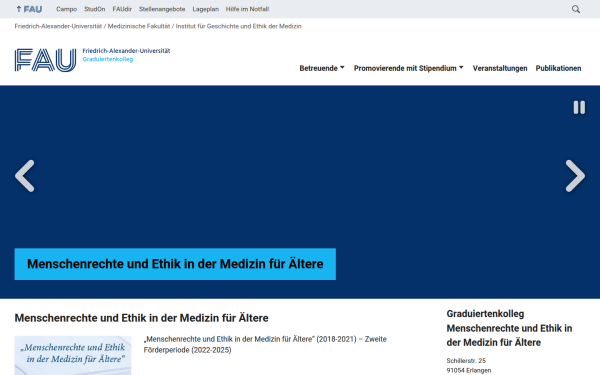
Task: Click the large FAU logo
Action: [45, 60]
